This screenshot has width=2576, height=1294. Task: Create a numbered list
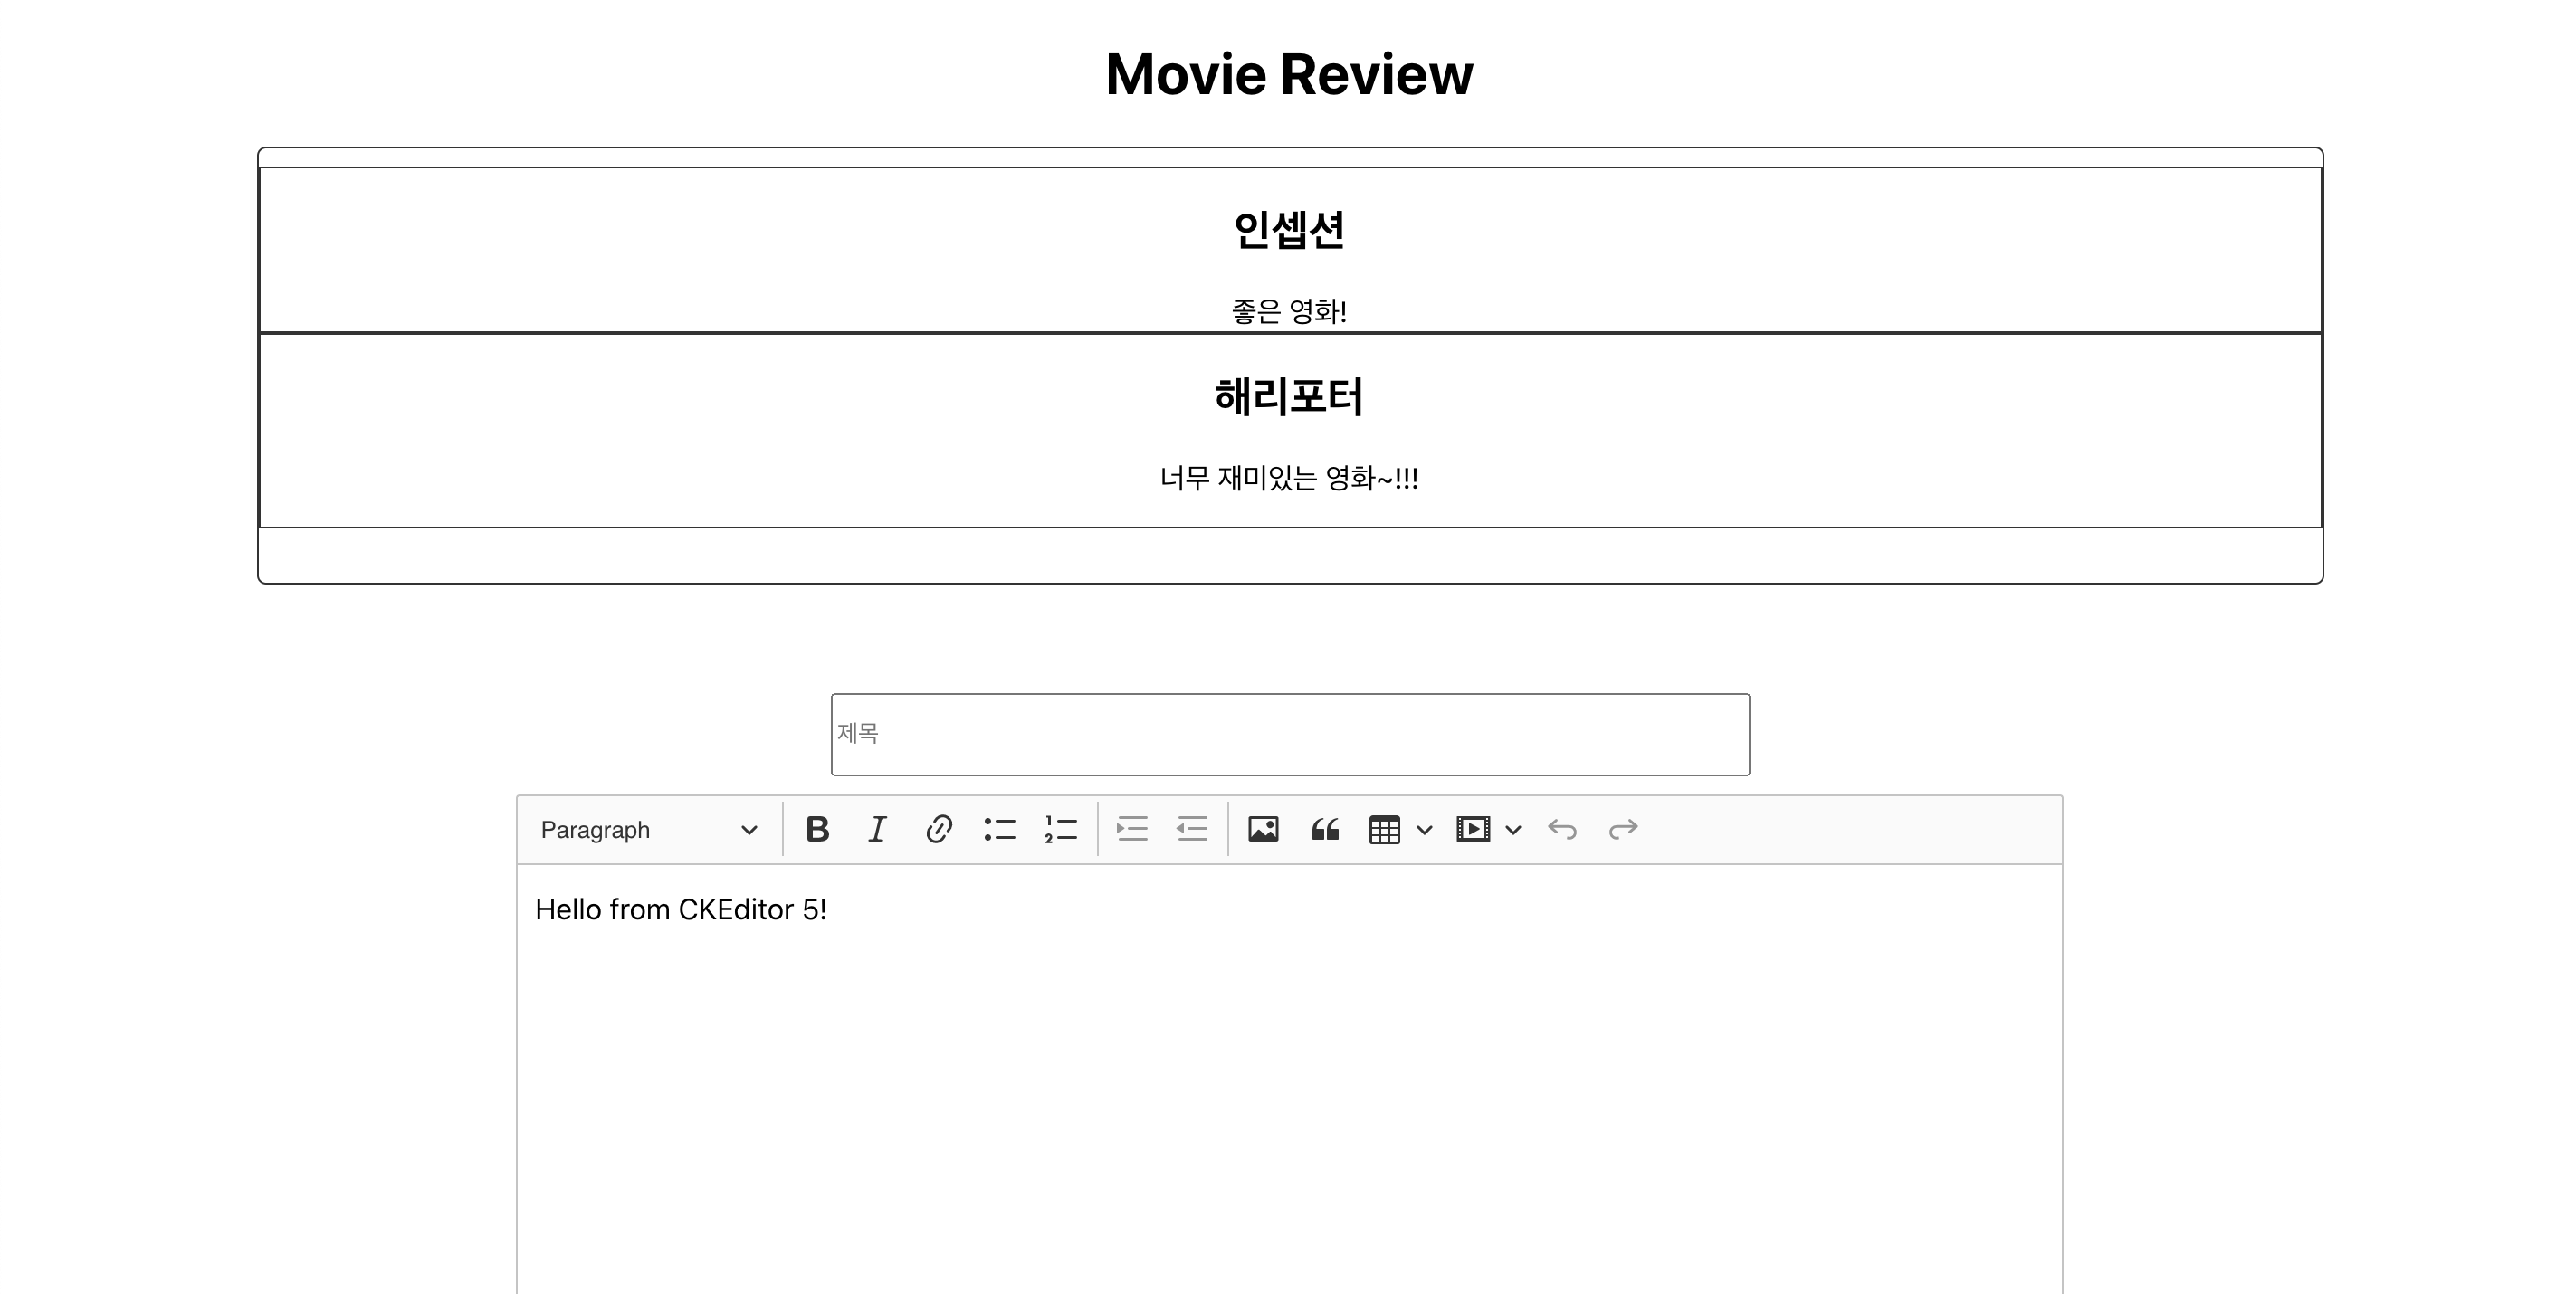click(1060, 829)
